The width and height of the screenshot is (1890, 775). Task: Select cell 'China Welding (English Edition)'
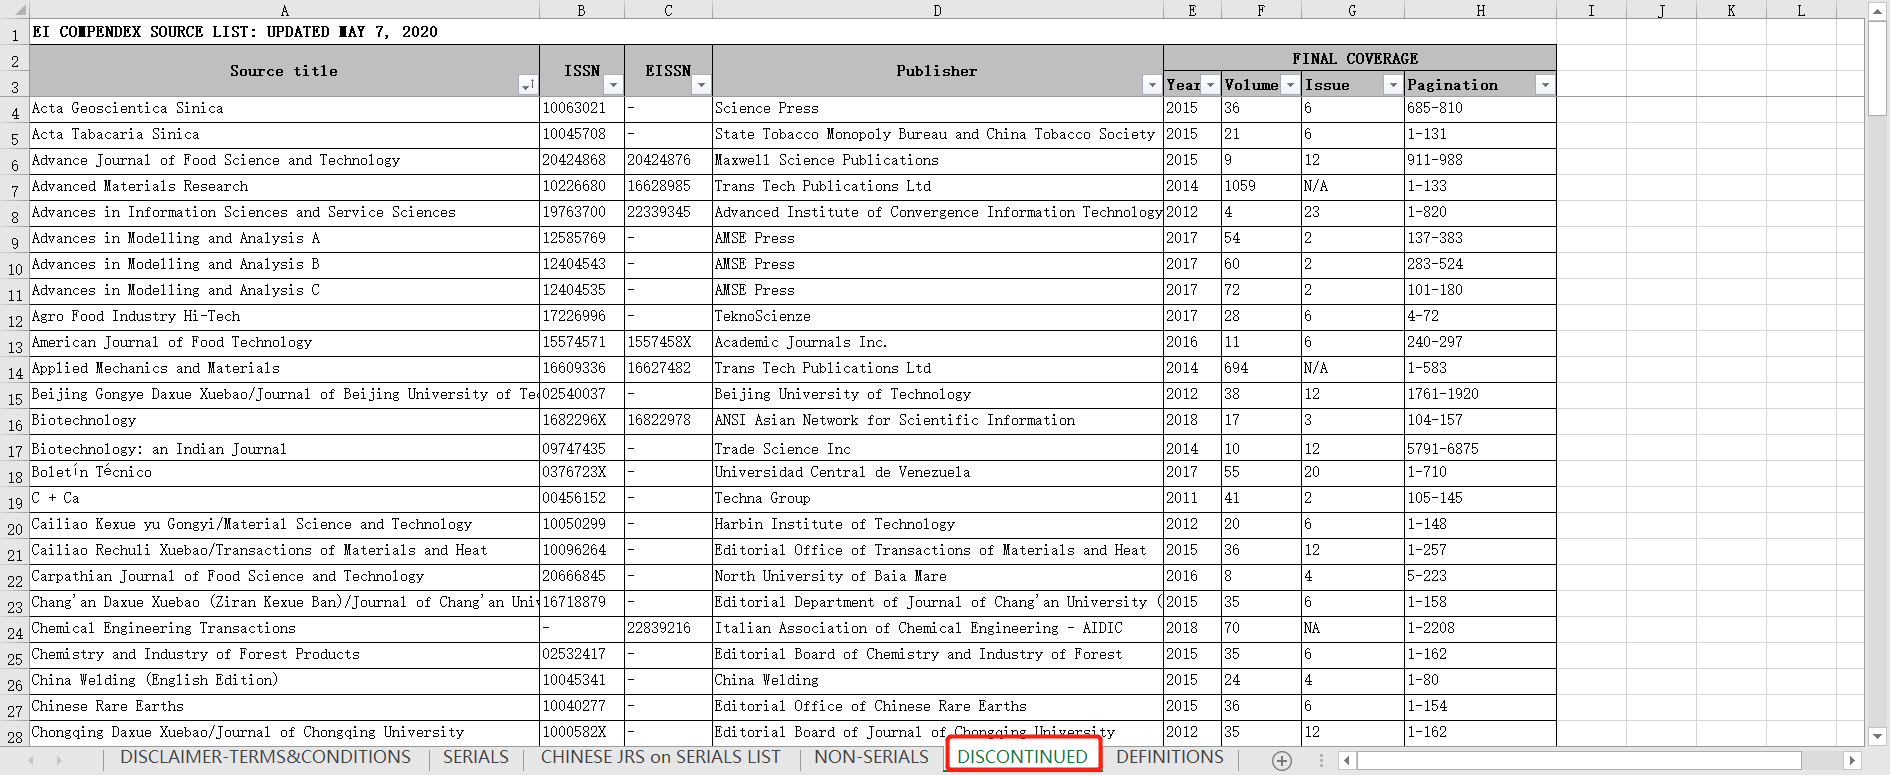[284, 680]
